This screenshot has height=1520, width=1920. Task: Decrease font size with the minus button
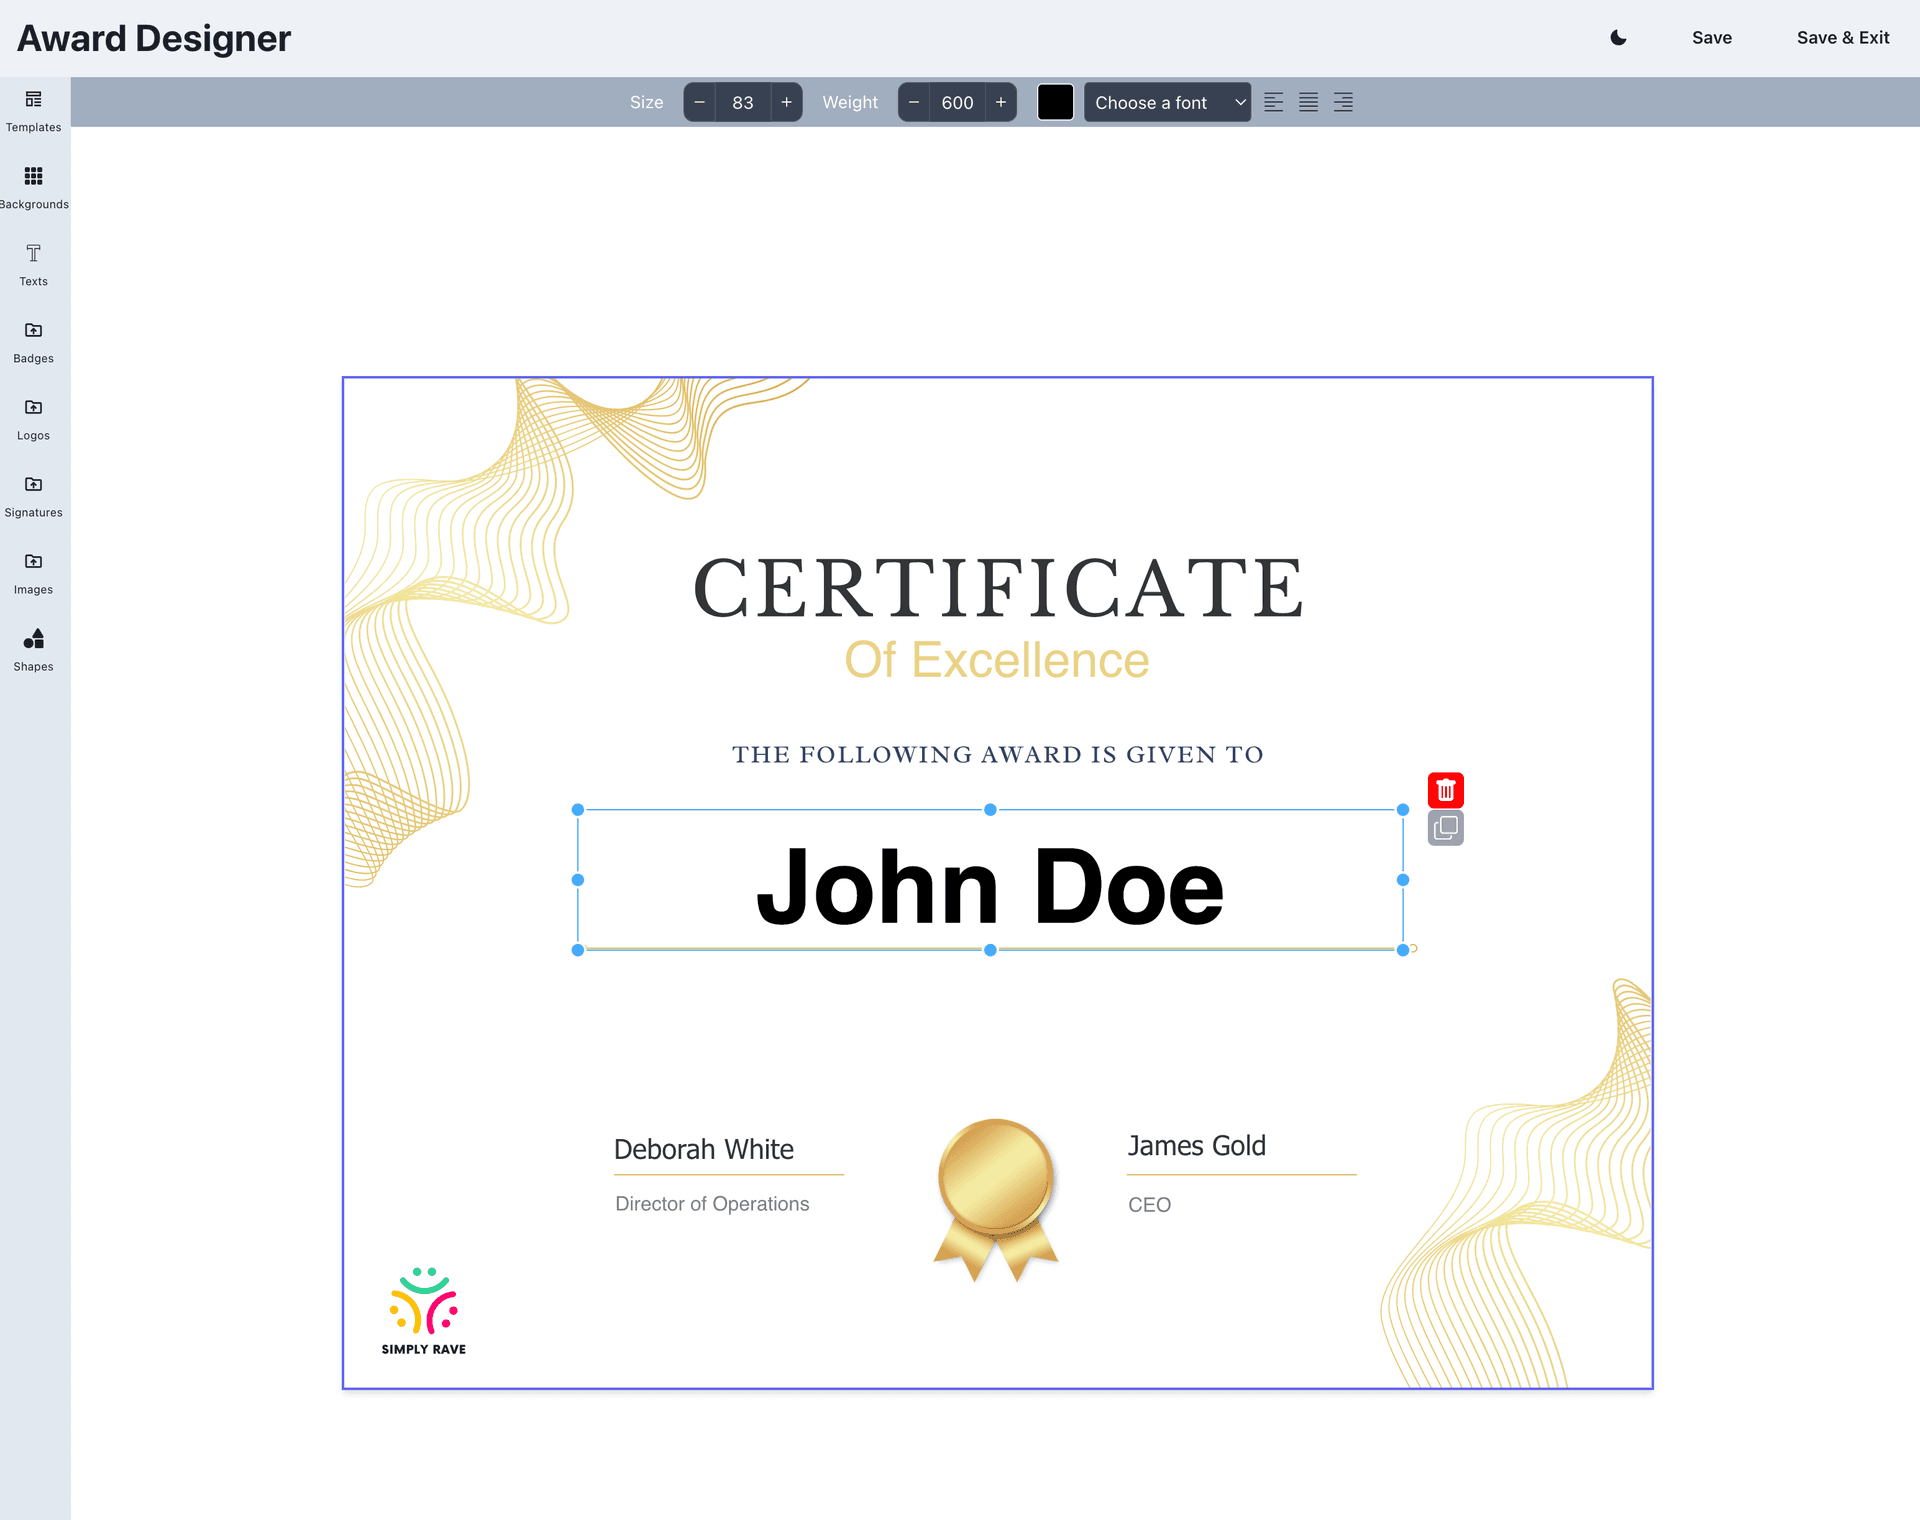[x=700, y=102]
